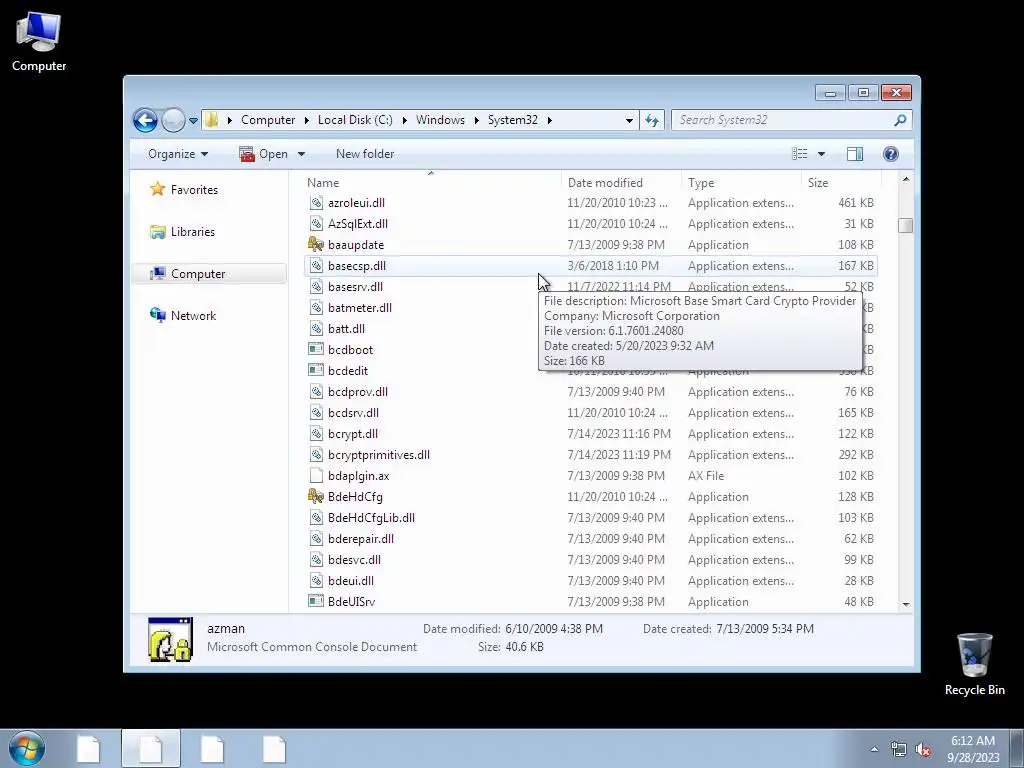The width and height of the screenshot is (1024, 768).
Task: Expand the address bar previous locations dropdown
Action: pos(629,120)
